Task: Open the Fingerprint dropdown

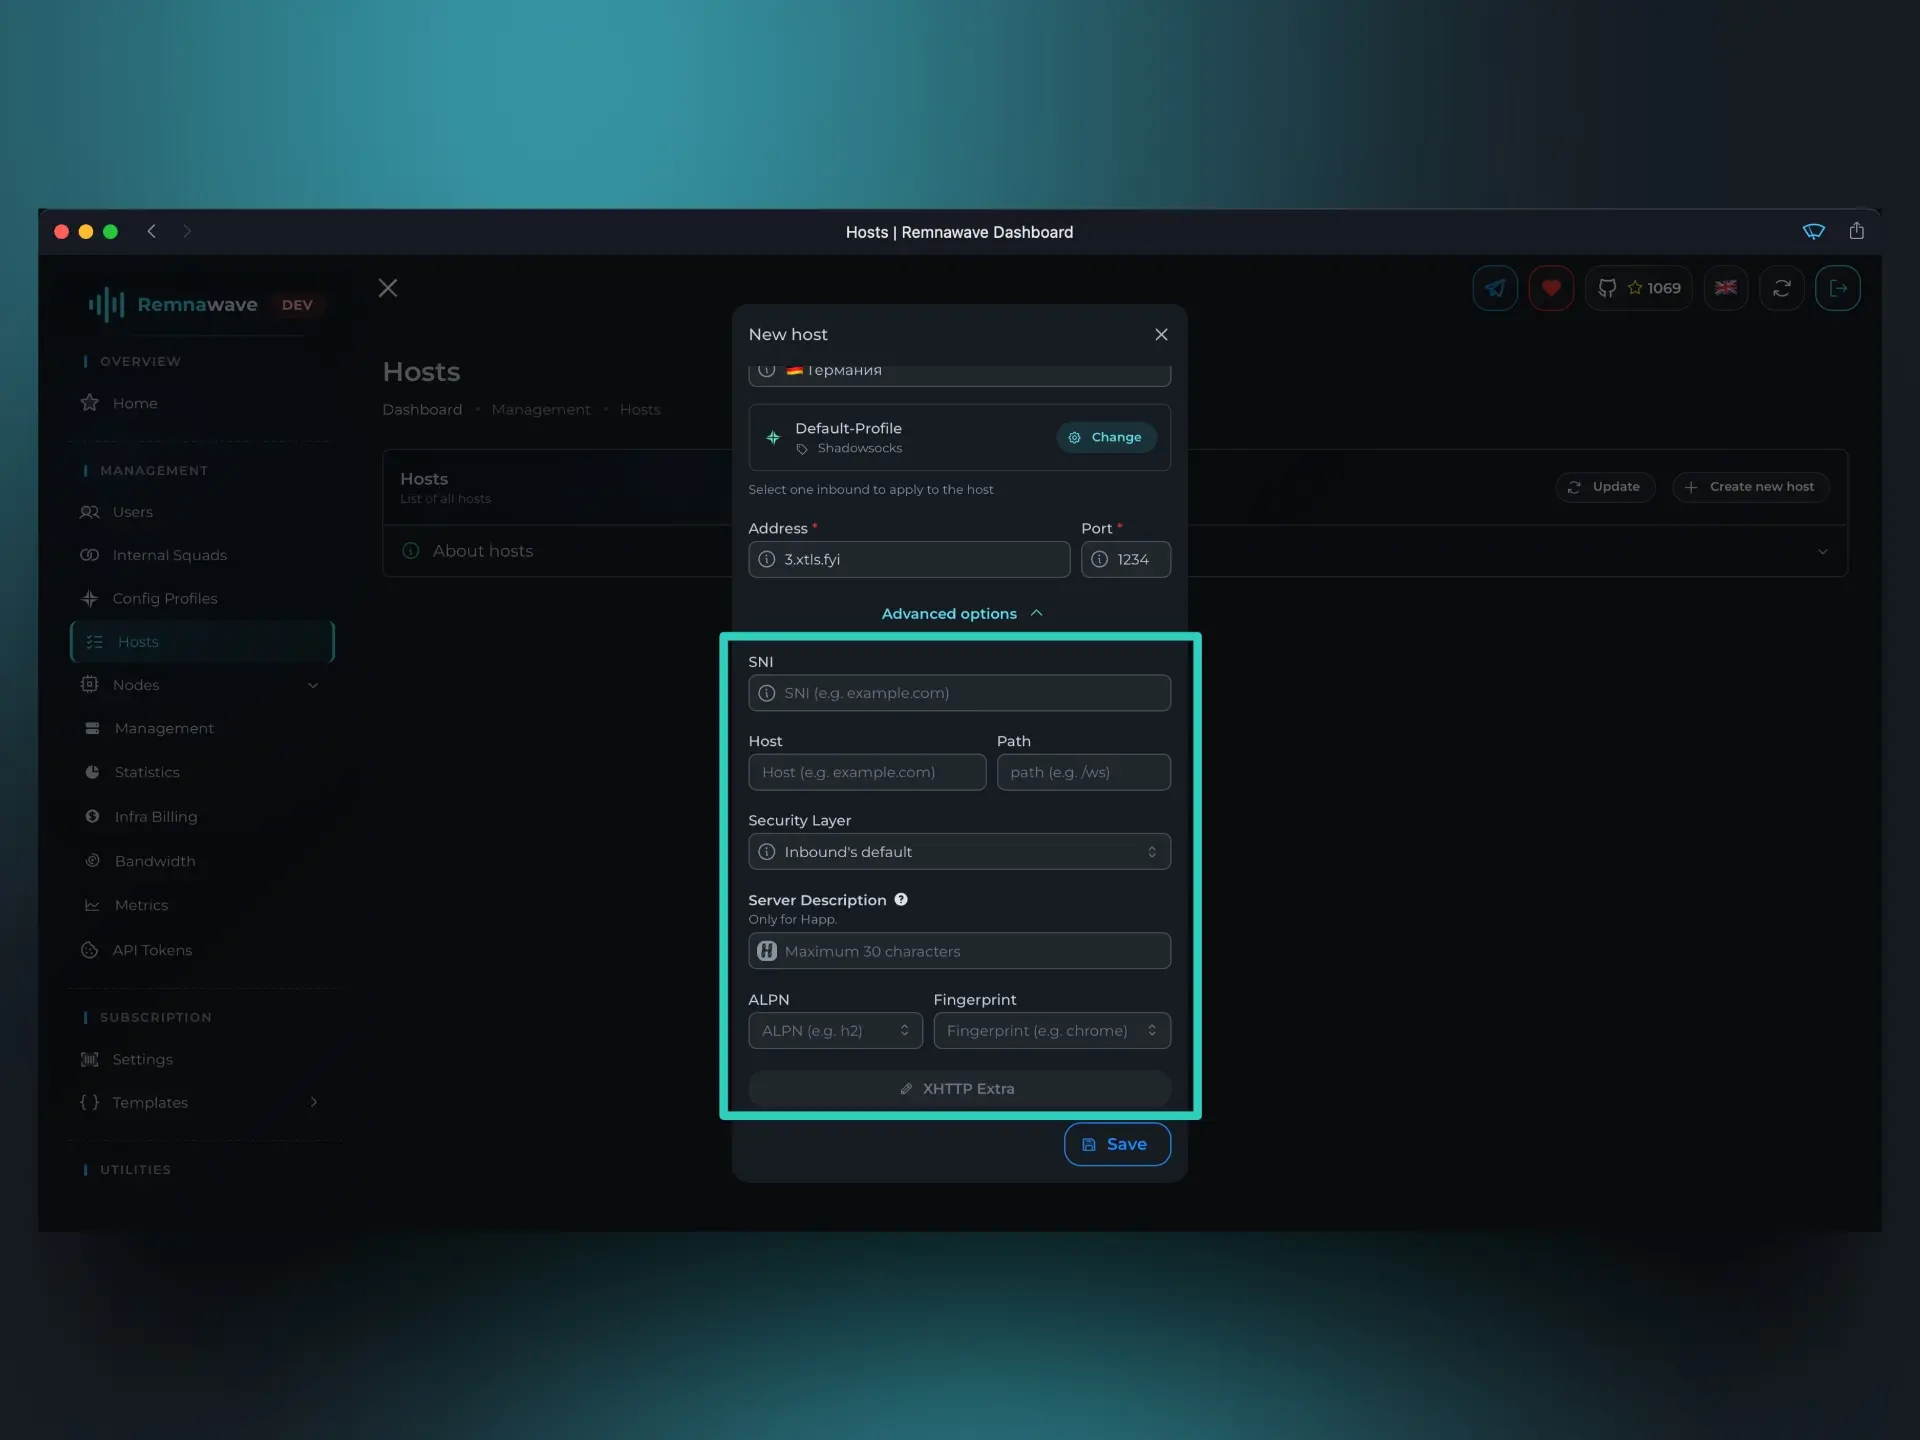Action: (1052, 1030)
